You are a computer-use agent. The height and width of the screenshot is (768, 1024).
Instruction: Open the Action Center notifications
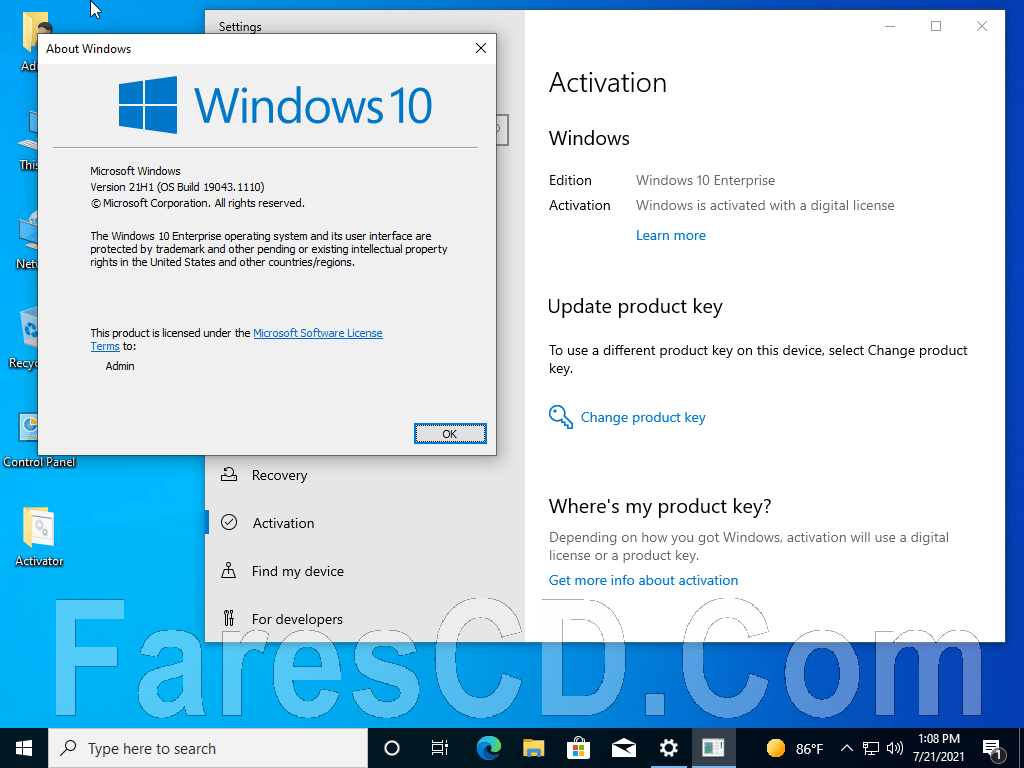992,749
